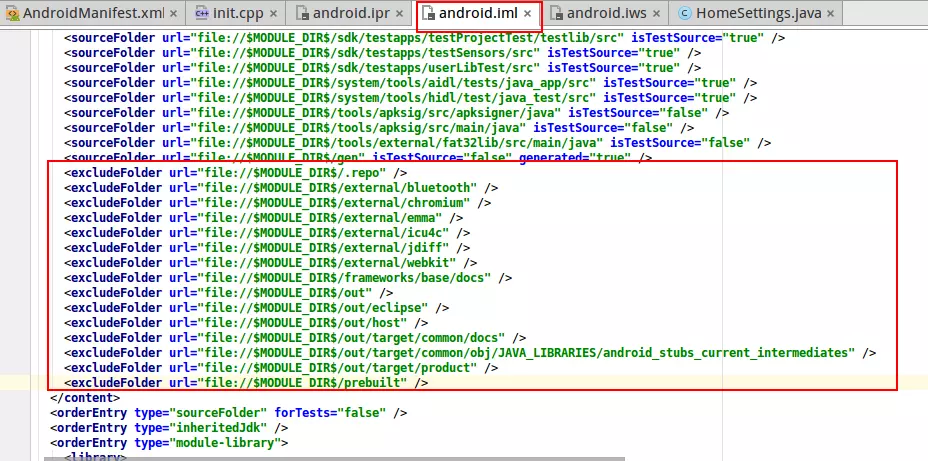The image size is (928, 461).
Task: Click the C++ icon on init.cpp tab
Action: (201, 14)
